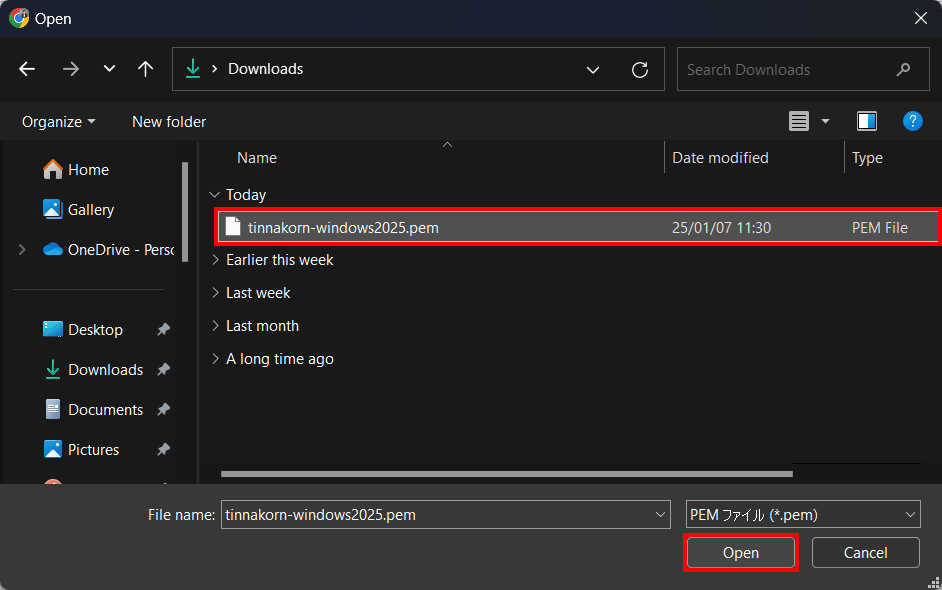
Task: Select tinnakorn-windows2025.pem file
Action: click(x=577, y=227)
